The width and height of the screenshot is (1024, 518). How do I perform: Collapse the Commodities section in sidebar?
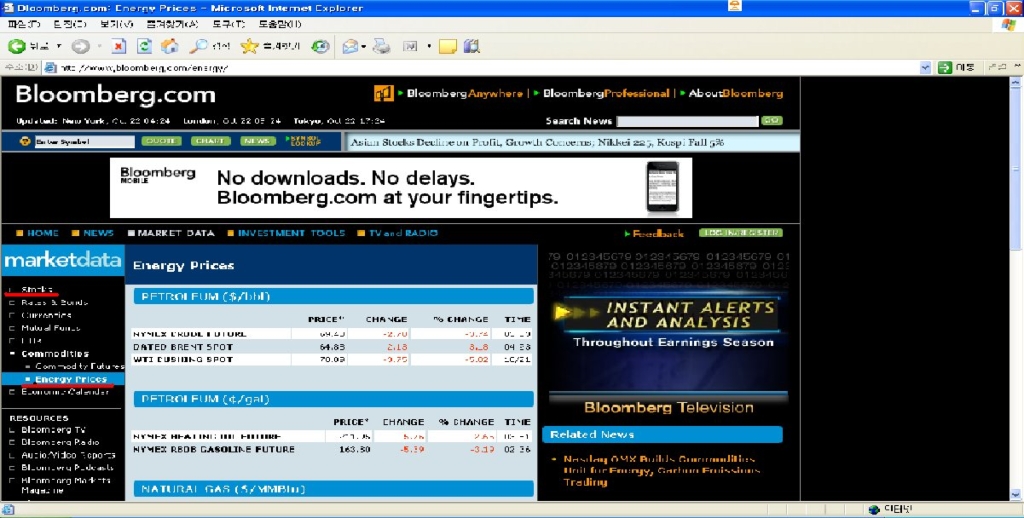12,354
